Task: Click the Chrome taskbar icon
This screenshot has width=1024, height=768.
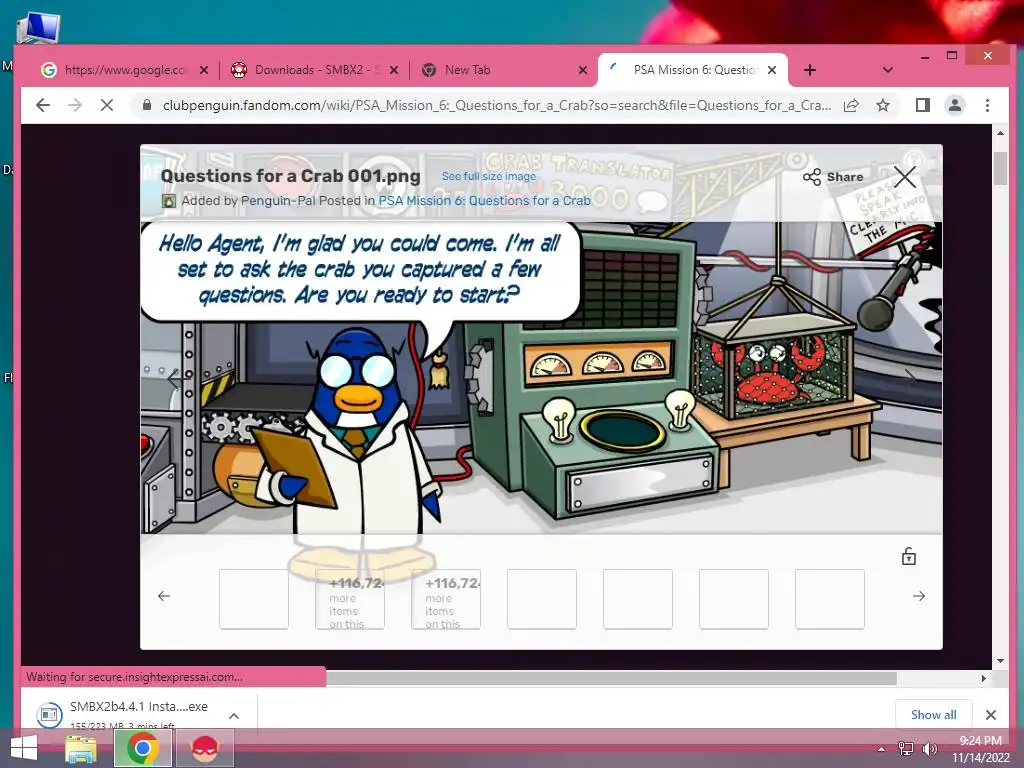Action: pyautogui.click(x=142, y=748)
